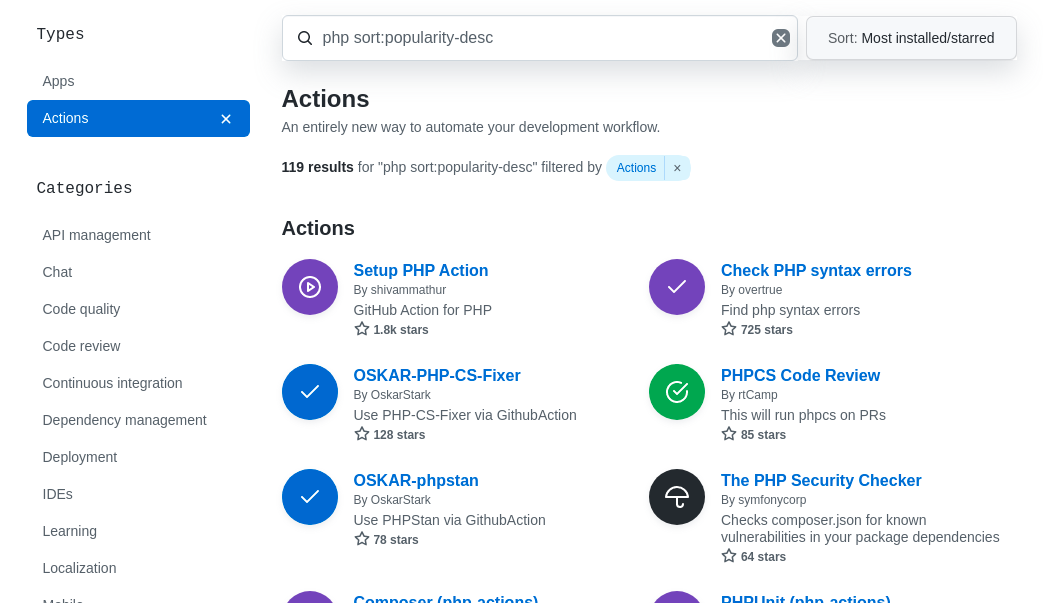Screen dimensions: 1043x603
Task: Filter by the Actions chip label
Action: [636, 168]
